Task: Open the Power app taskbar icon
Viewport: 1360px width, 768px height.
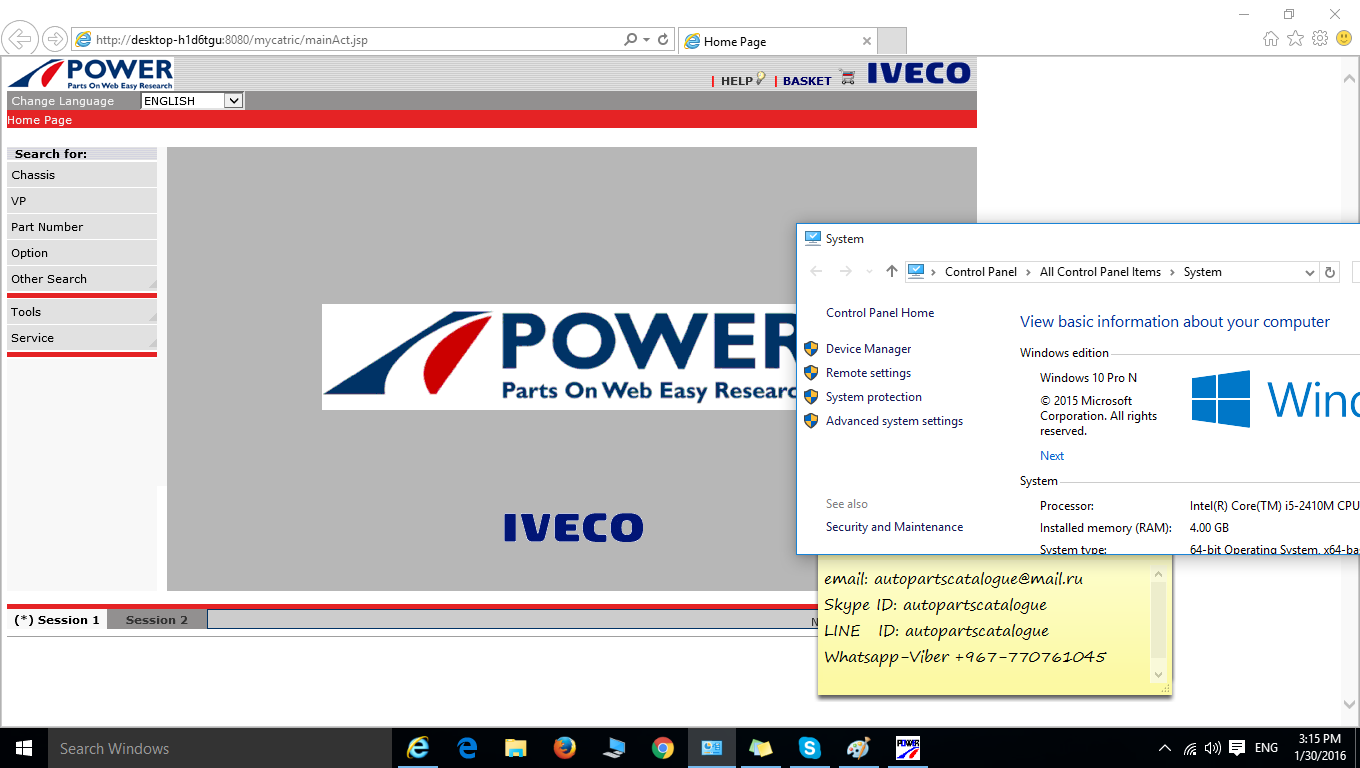Action: click(x=908, y=748)
